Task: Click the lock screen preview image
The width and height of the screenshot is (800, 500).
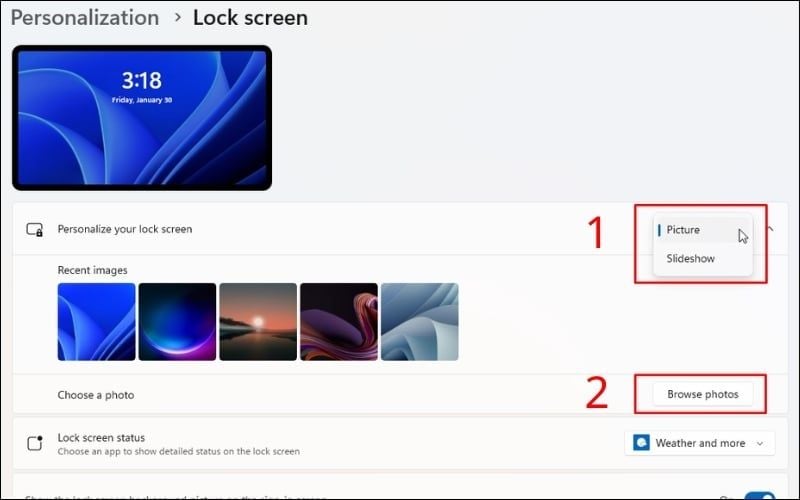Action: pos(142,118)
